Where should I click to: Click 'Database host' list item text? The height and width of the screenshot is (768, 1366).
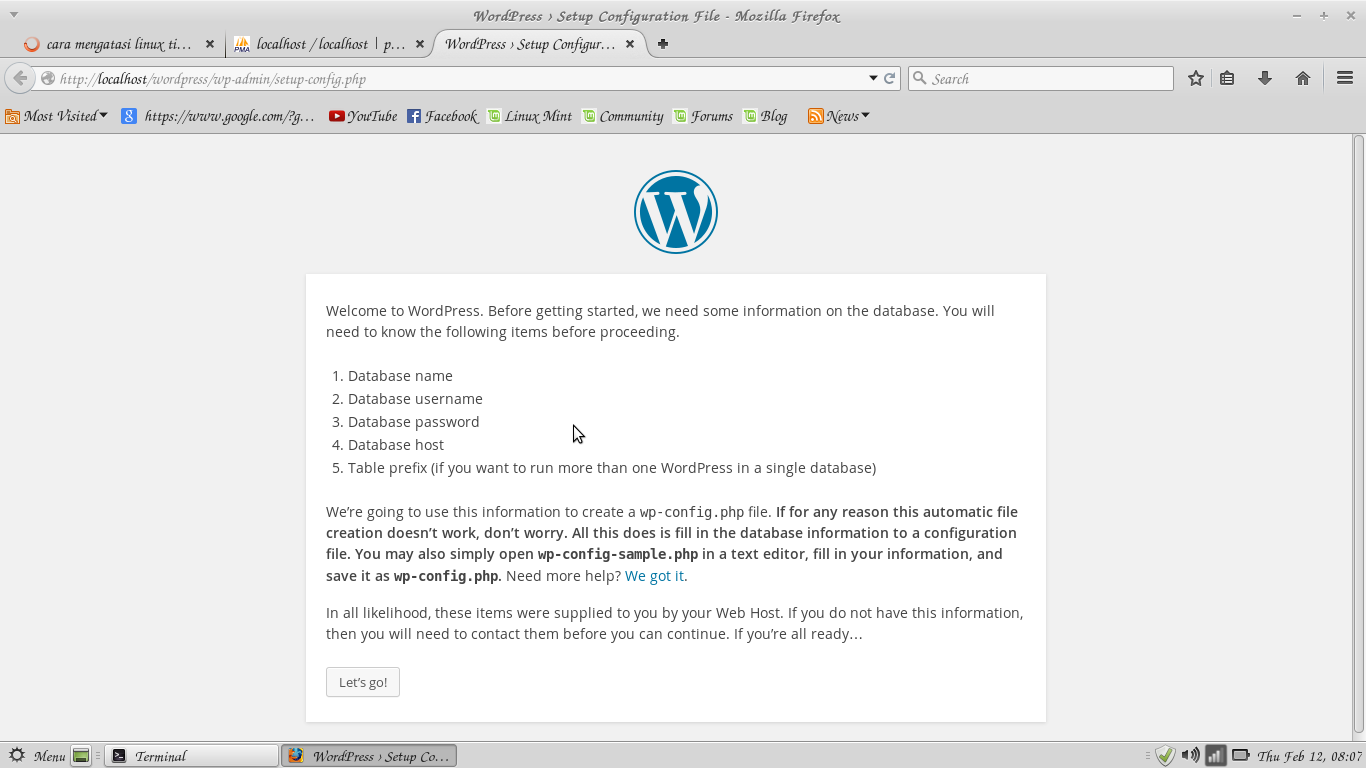point(396,445)
